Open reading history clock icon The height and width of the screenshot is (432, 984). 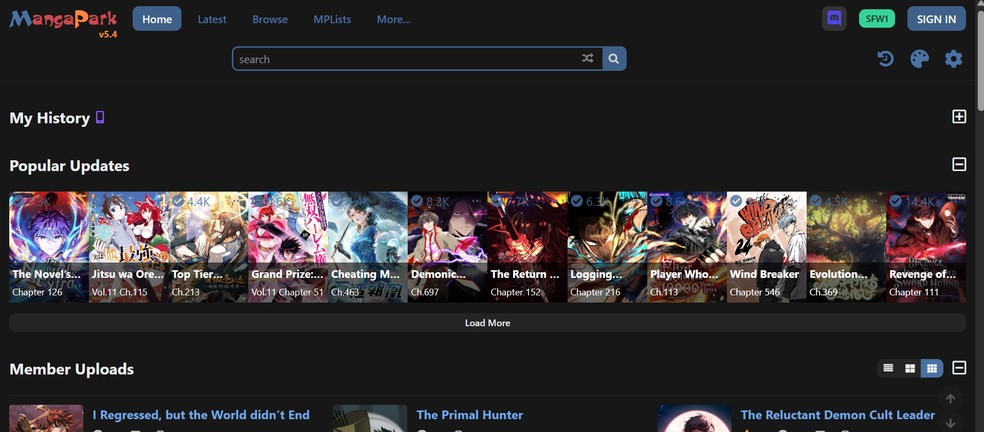click(x=885, y=59)
